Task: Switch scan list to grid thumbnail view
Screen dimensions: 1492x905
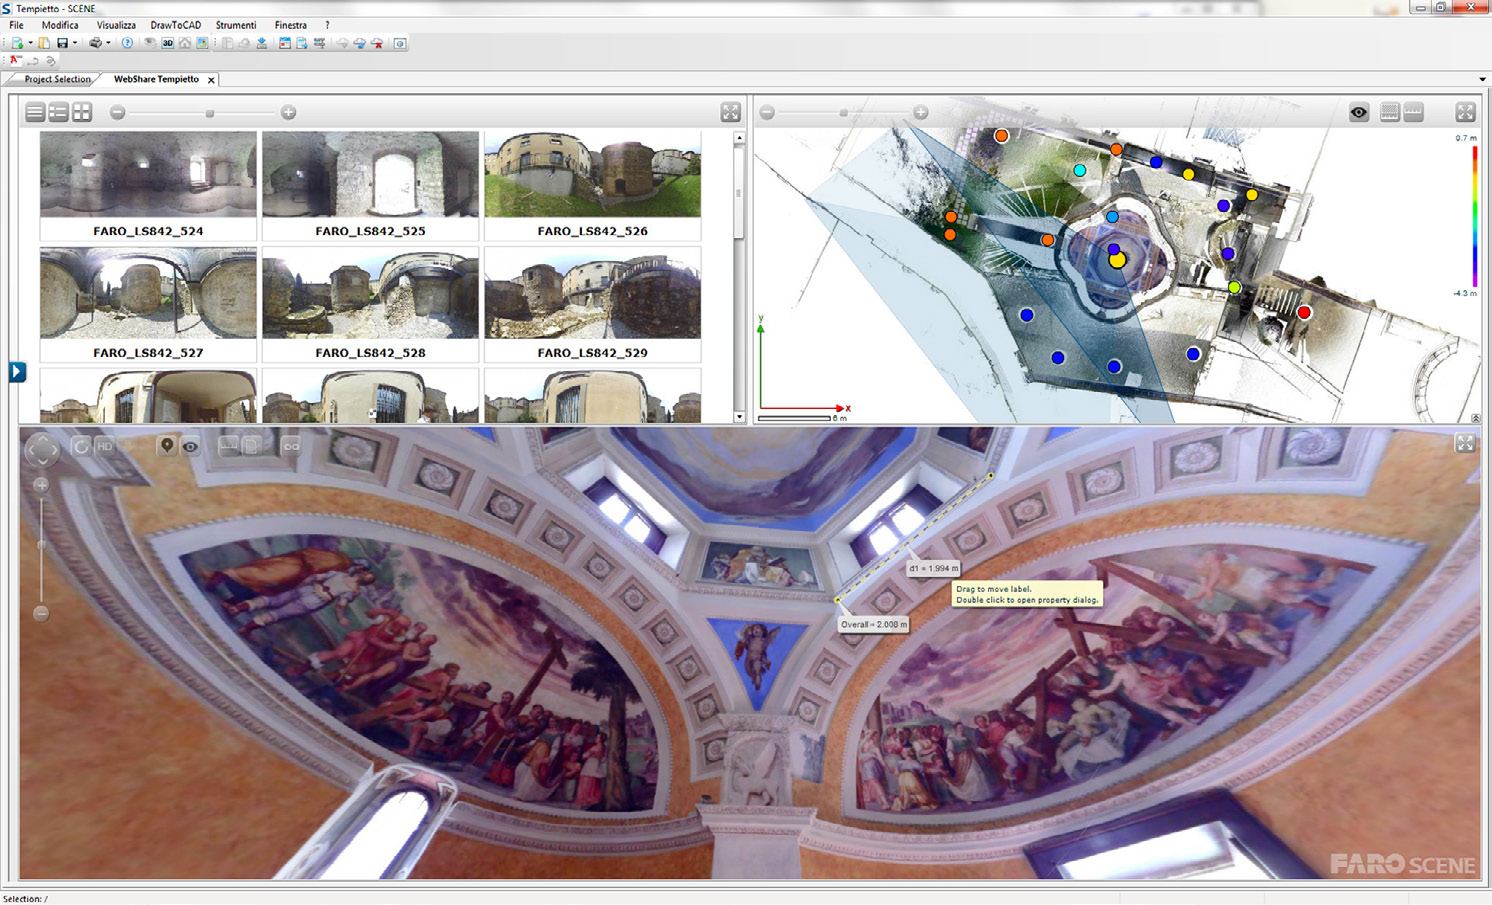Action: click(82, 112)
